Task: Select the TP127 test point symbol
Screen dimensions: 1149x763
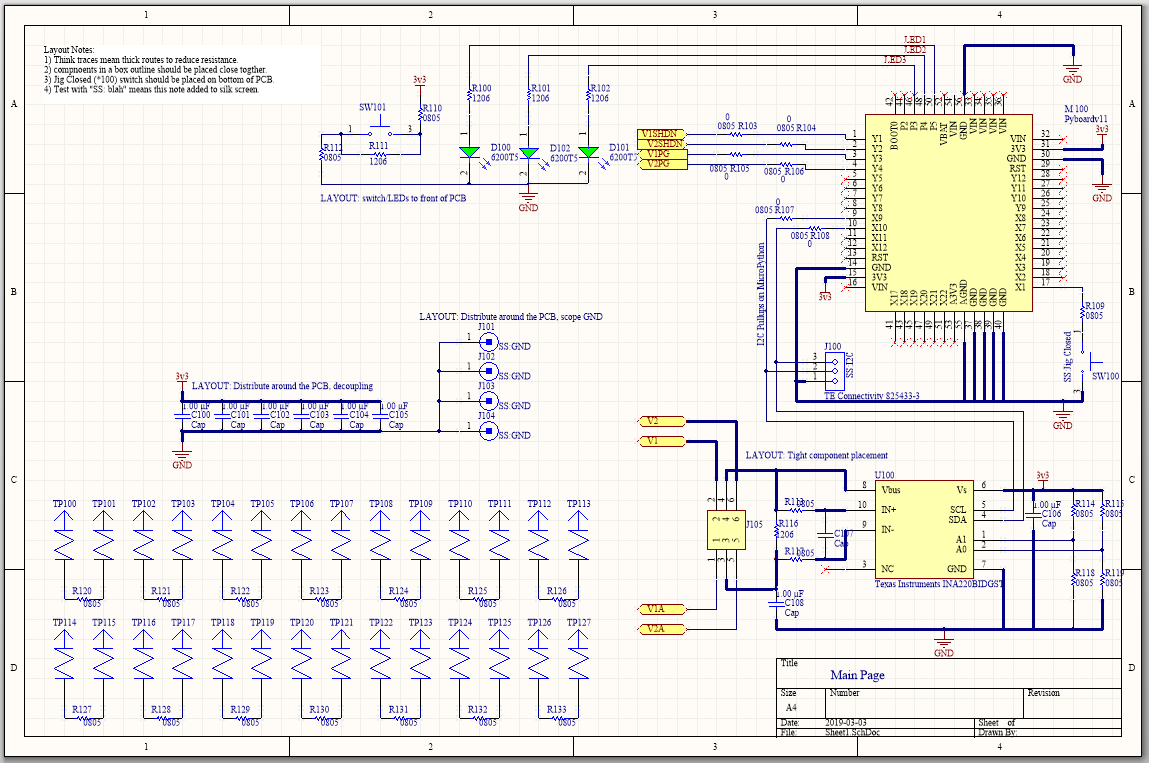Action: 578,653
